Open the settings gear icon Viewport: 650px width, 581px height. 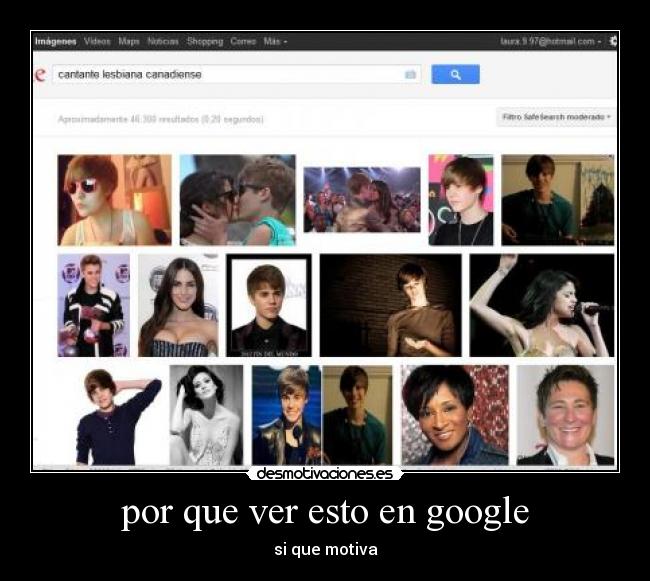(613, 41)
